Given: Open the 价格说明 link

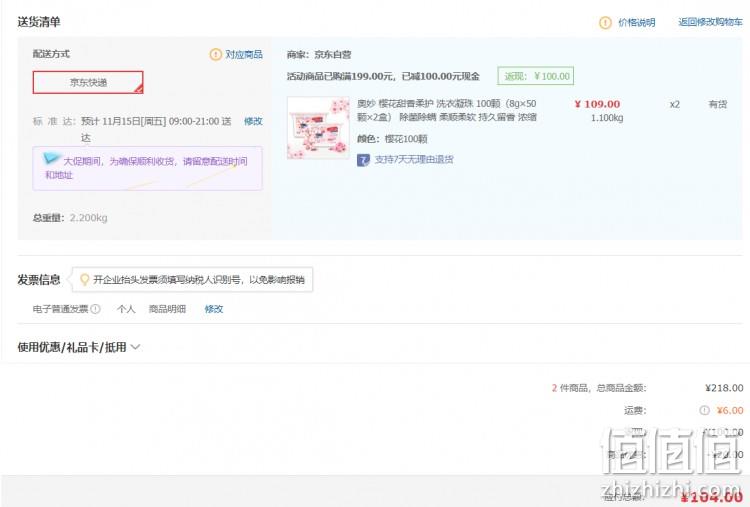Looking at the screenshot, I should tap(636, 22).
